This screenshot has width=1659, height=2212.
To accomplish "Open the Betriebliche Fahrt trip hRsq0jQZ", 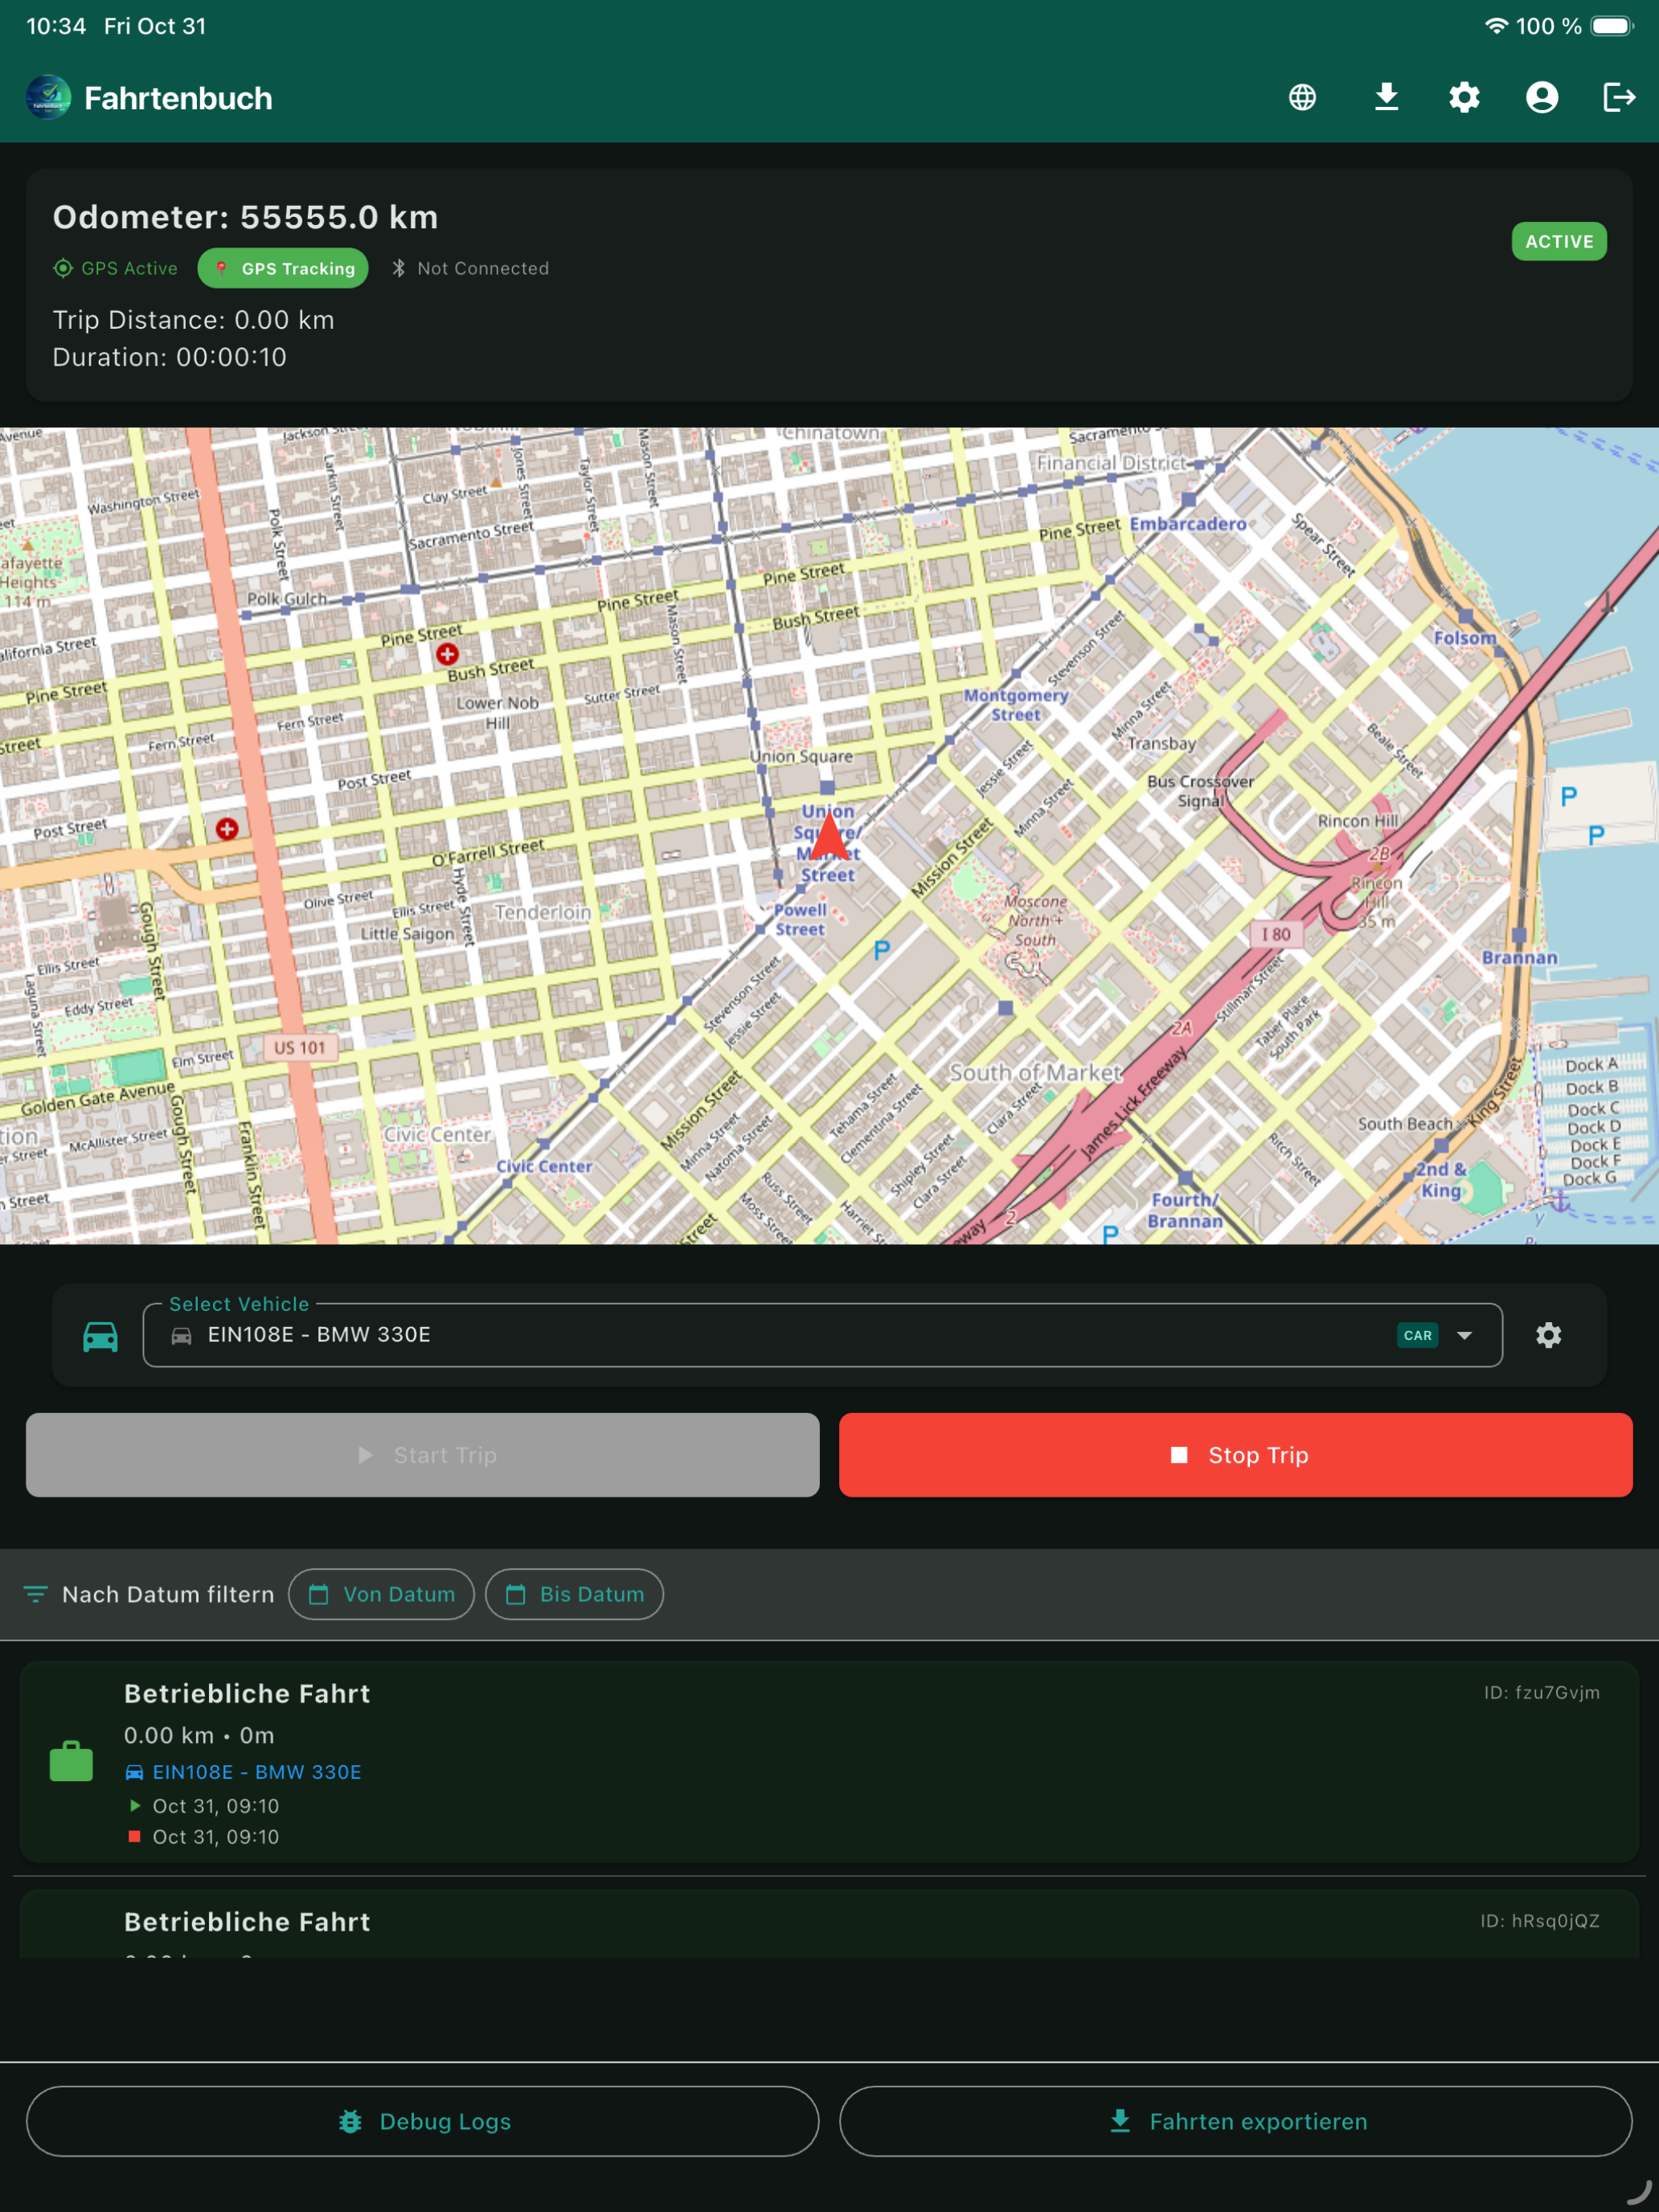I will (x=829, y=1923).
